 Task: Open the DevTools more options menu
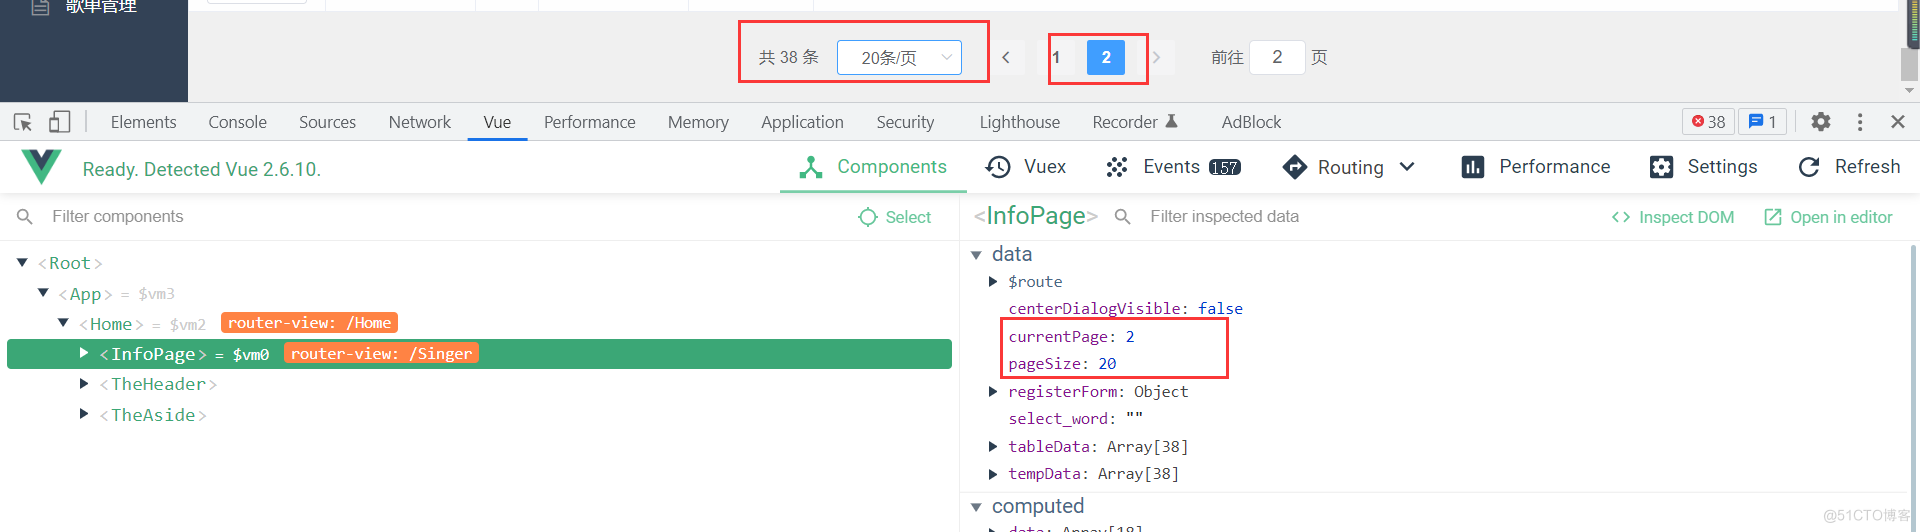point(1860,122)
